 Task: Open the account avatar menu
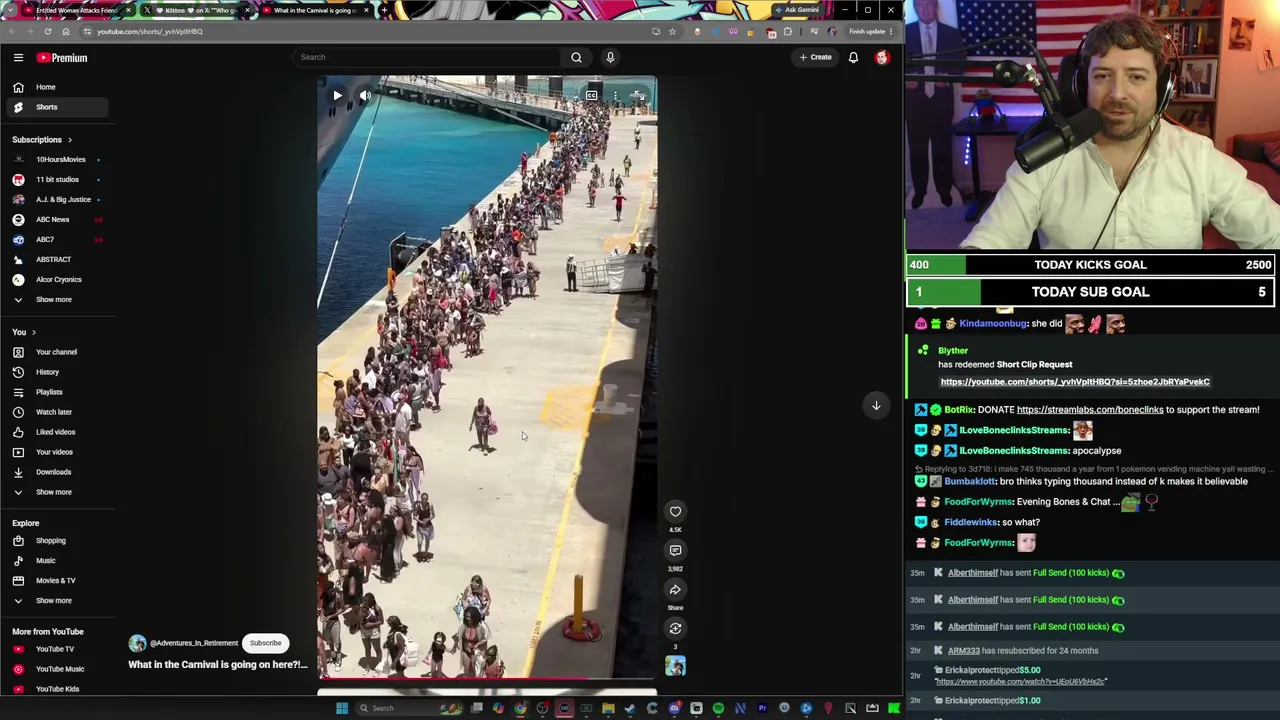point(882,57)
